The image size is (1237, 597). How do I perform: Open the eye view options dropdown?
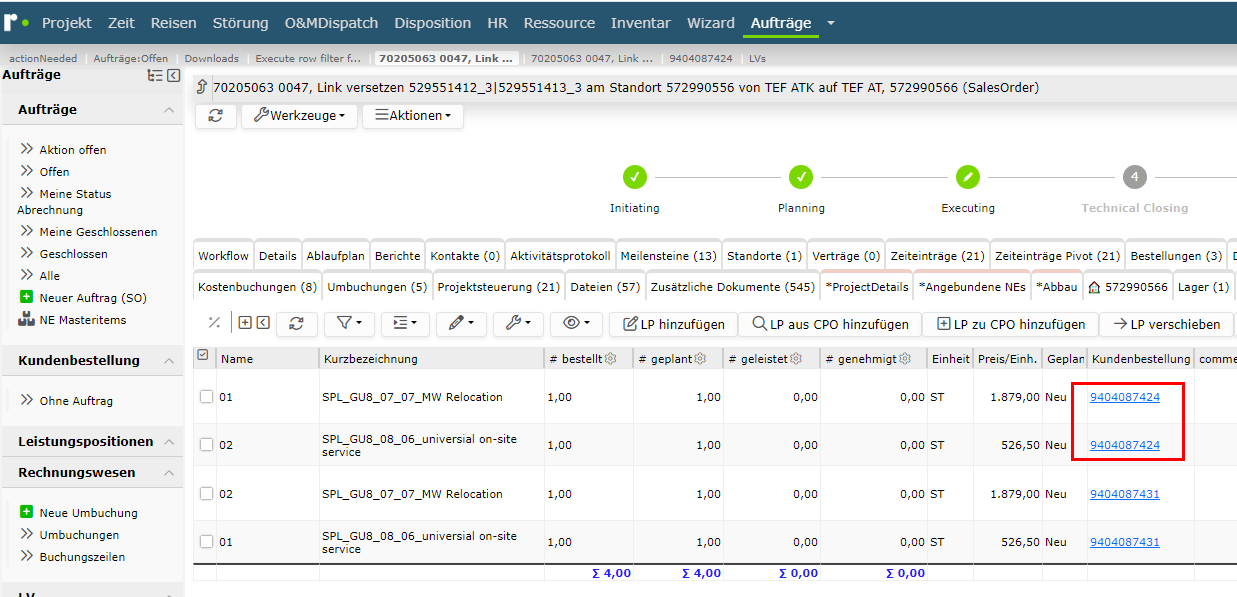(x=577, y=323)
